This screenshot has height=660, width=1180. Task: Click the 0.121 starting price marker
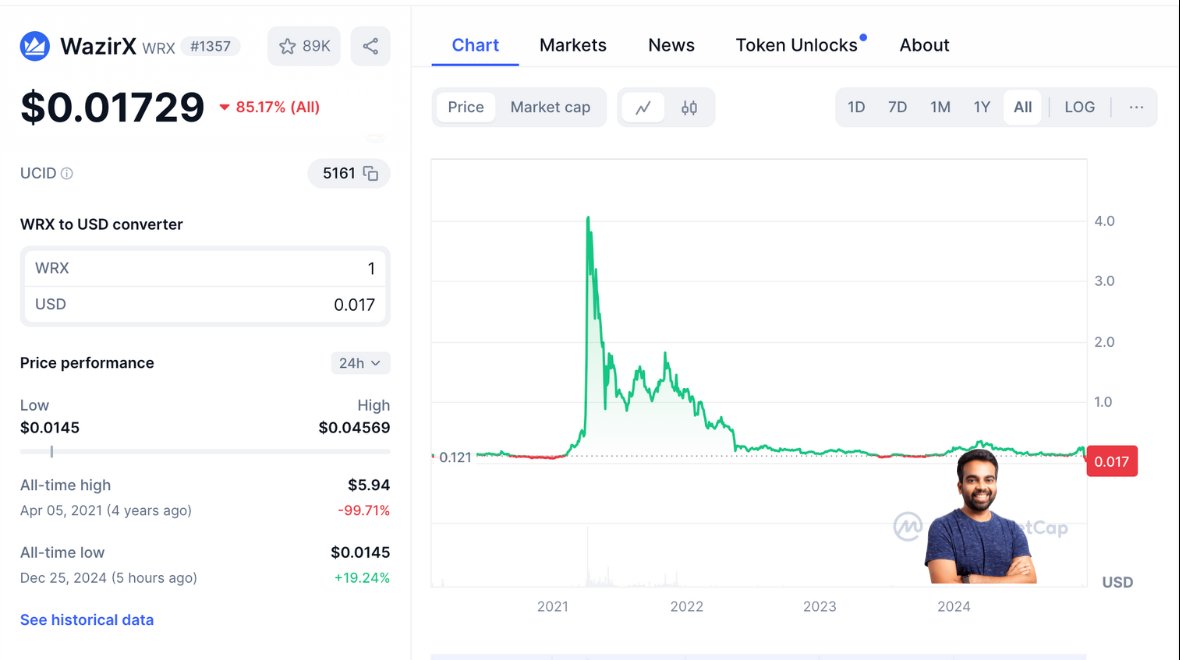(x=455, y=458)
